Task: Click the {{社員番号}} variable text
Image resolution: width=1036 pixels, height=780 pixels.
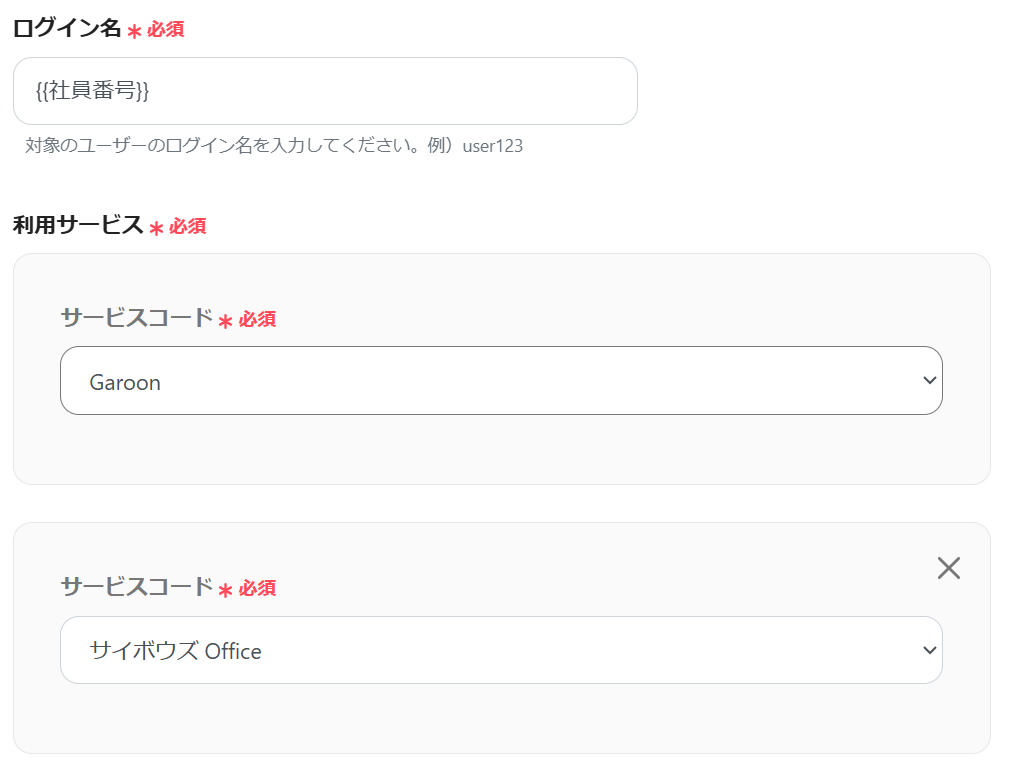Action: click(92, 91)
